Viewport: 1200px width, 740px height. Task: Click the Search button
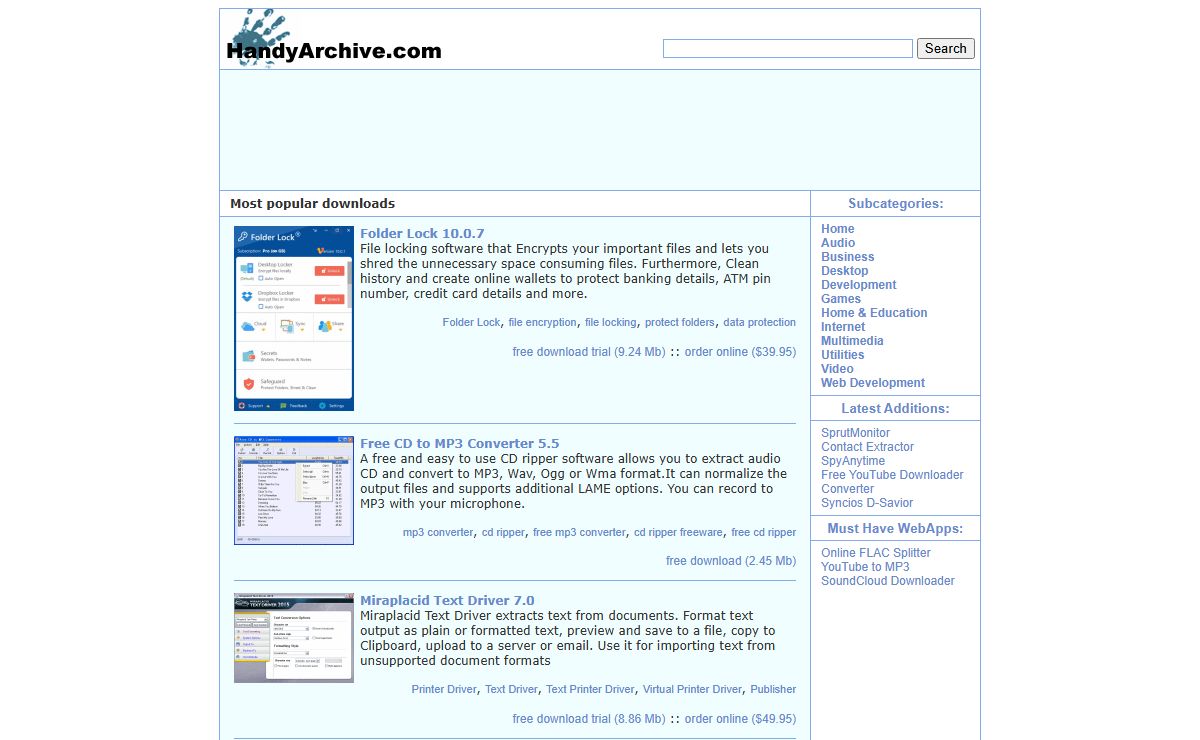pyautogui.click(x=946, y=48)
